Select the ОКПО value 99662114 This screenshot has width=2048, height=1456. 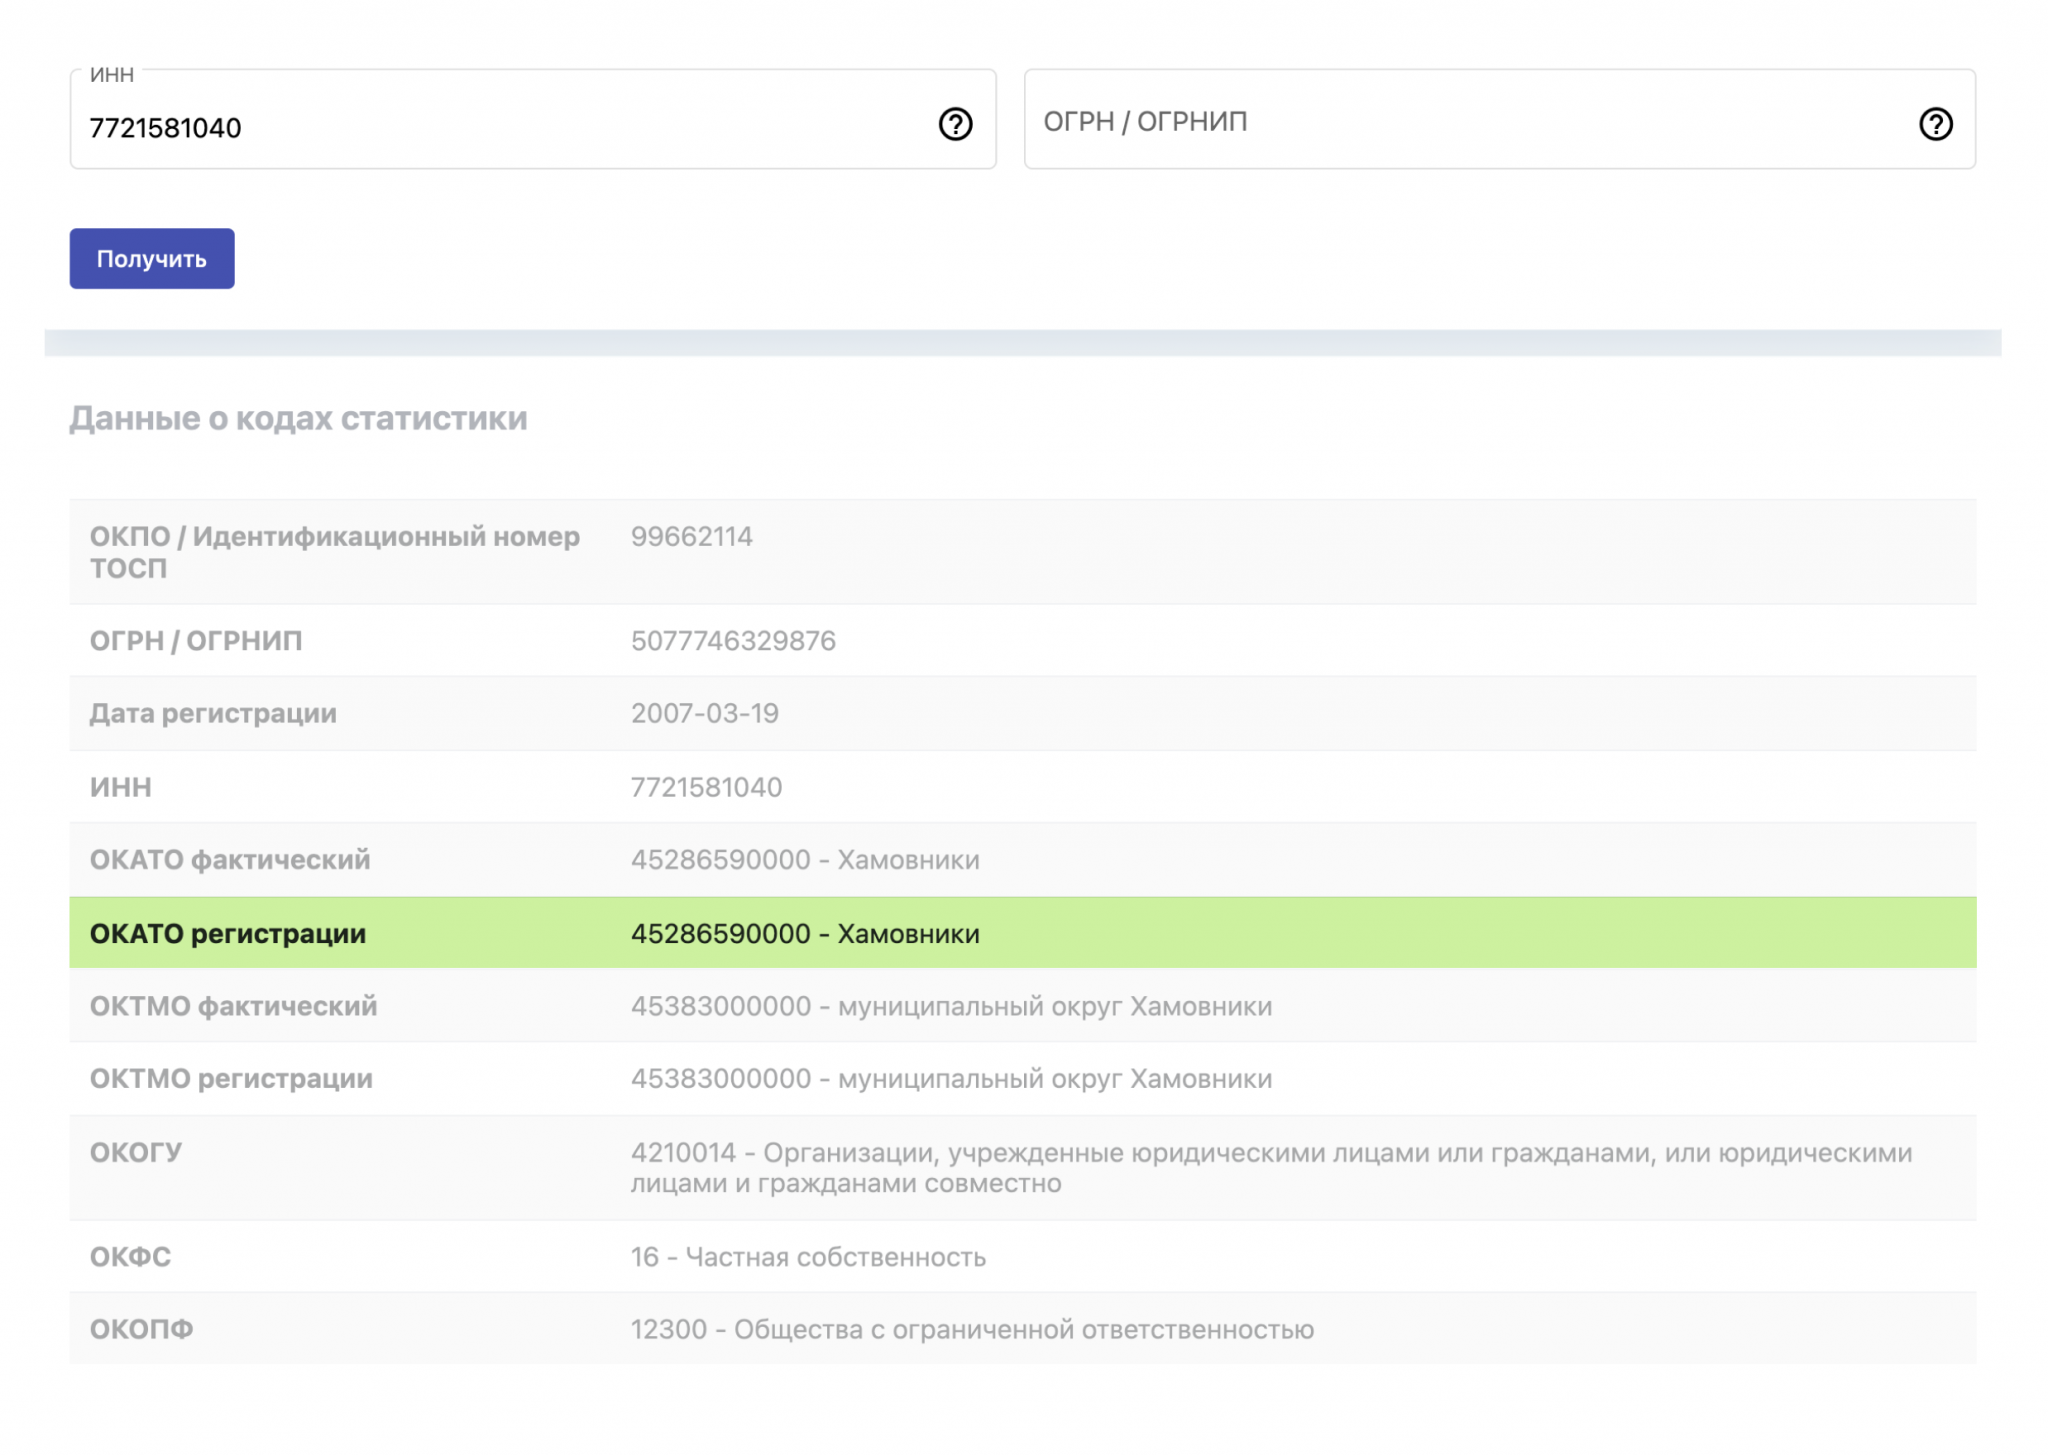click(x=691, y=537)
